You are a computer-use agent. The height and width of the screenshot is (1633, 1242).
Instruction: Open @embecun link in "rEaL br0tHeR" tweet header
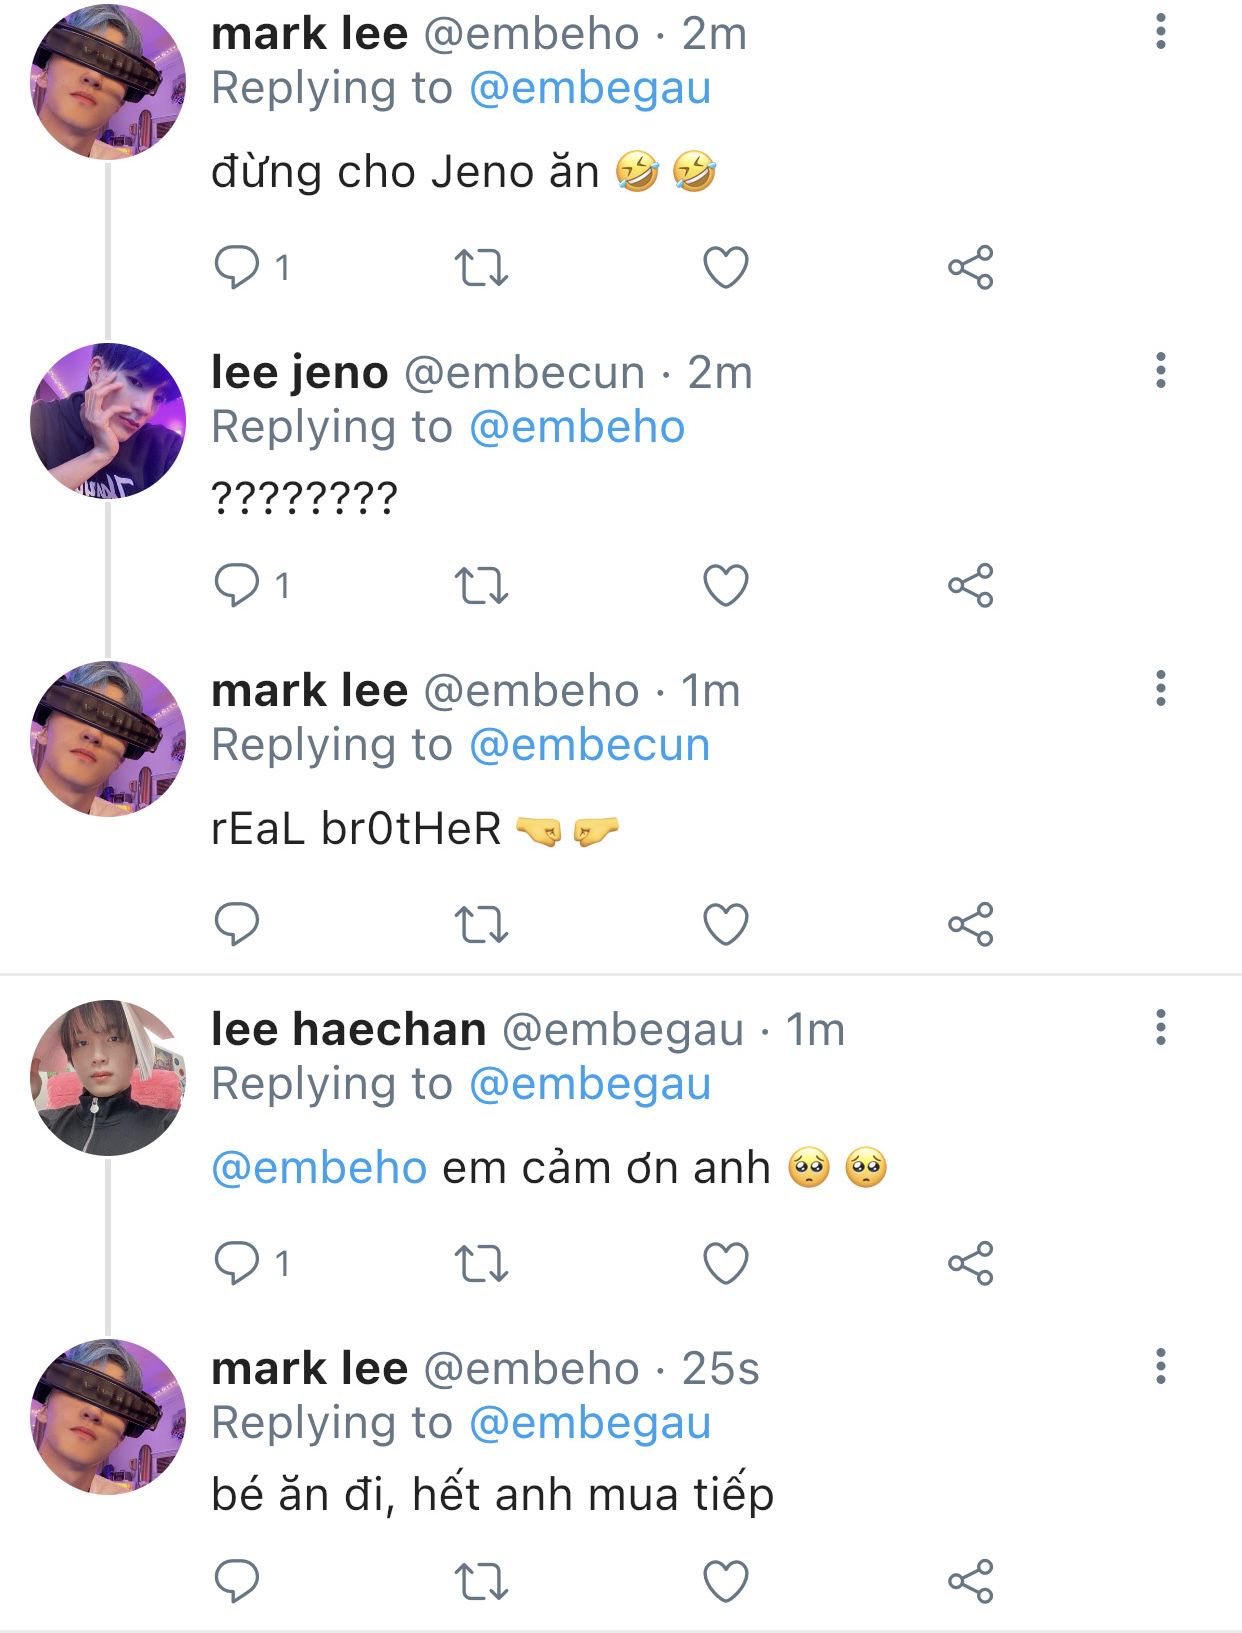click(589, 745)
